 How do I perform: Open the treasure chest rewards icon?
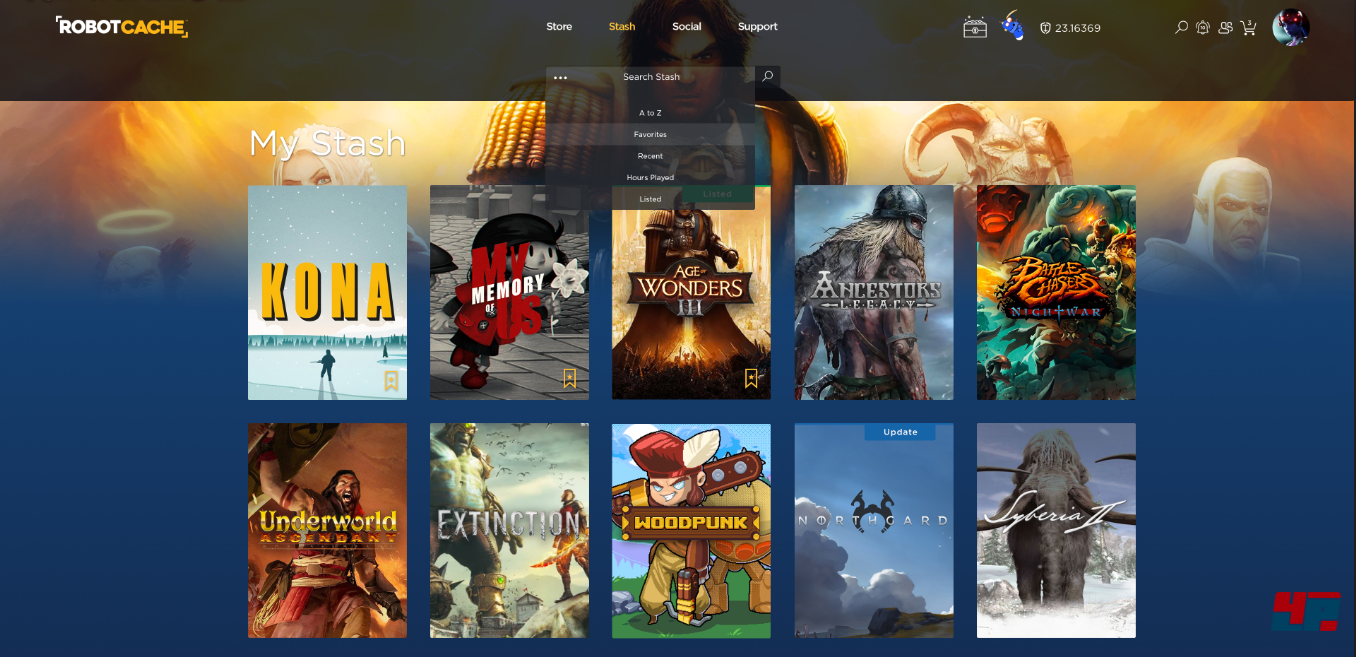tap(974, 28)
